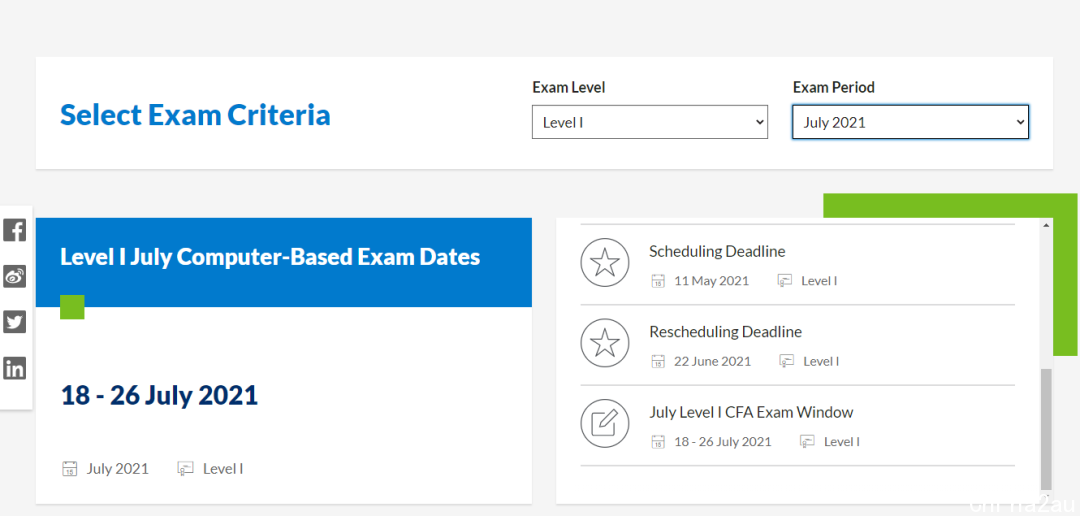
Task: Share the page on Facebook
Action: pyautogui.click(x=14, y=230)
